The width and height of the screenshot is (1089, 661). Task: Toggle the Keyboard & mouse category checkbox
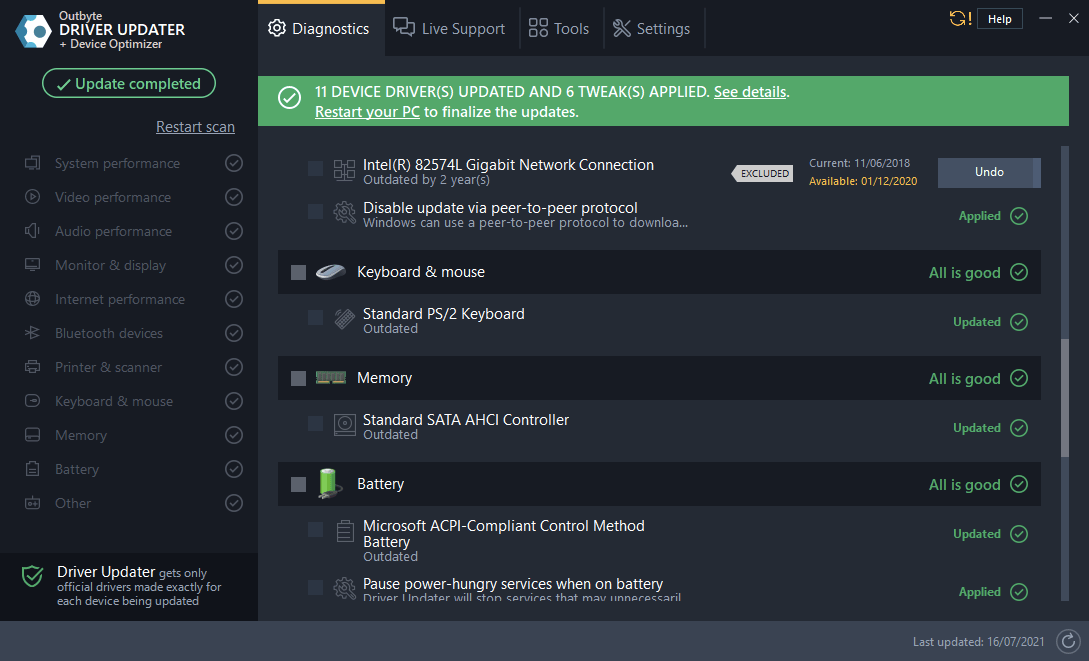(298, 272)
